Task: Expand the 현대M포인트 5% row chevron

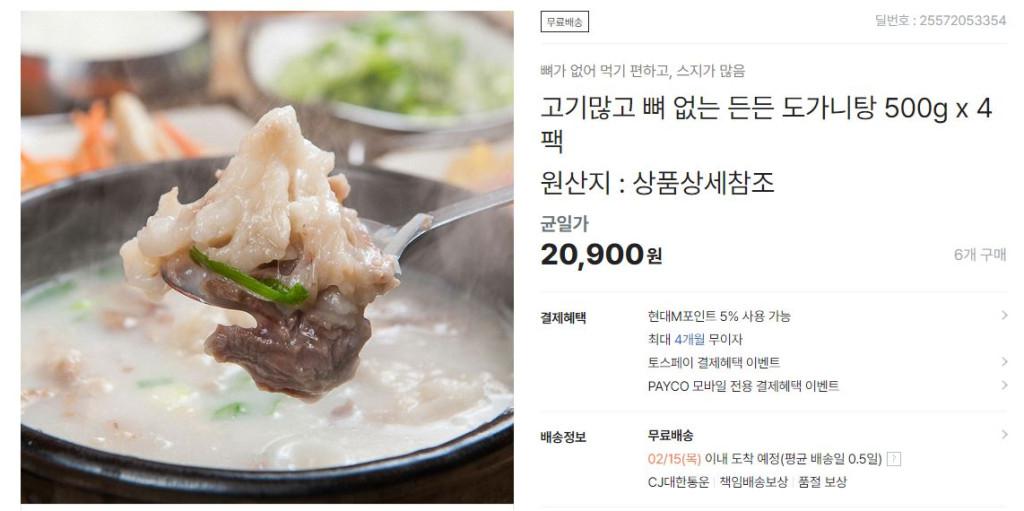Action: point(1004,316)
